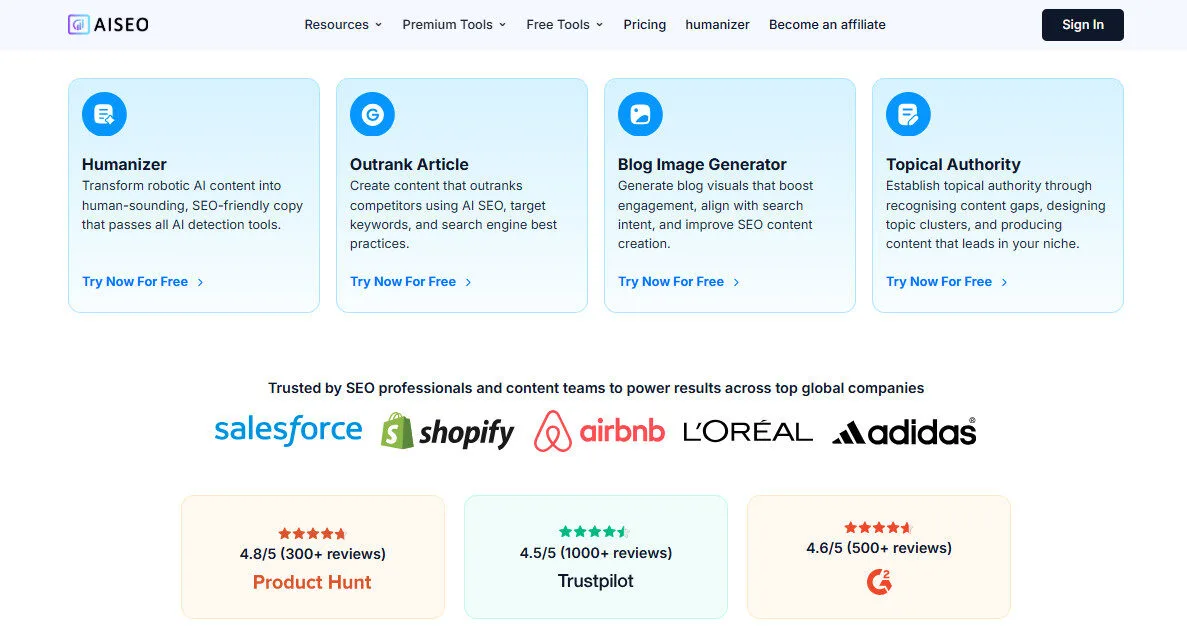Click the Salesforce logo
The height and width of the screenshot is (635, 1187).
pyautogui.click(x=288, y=430)
